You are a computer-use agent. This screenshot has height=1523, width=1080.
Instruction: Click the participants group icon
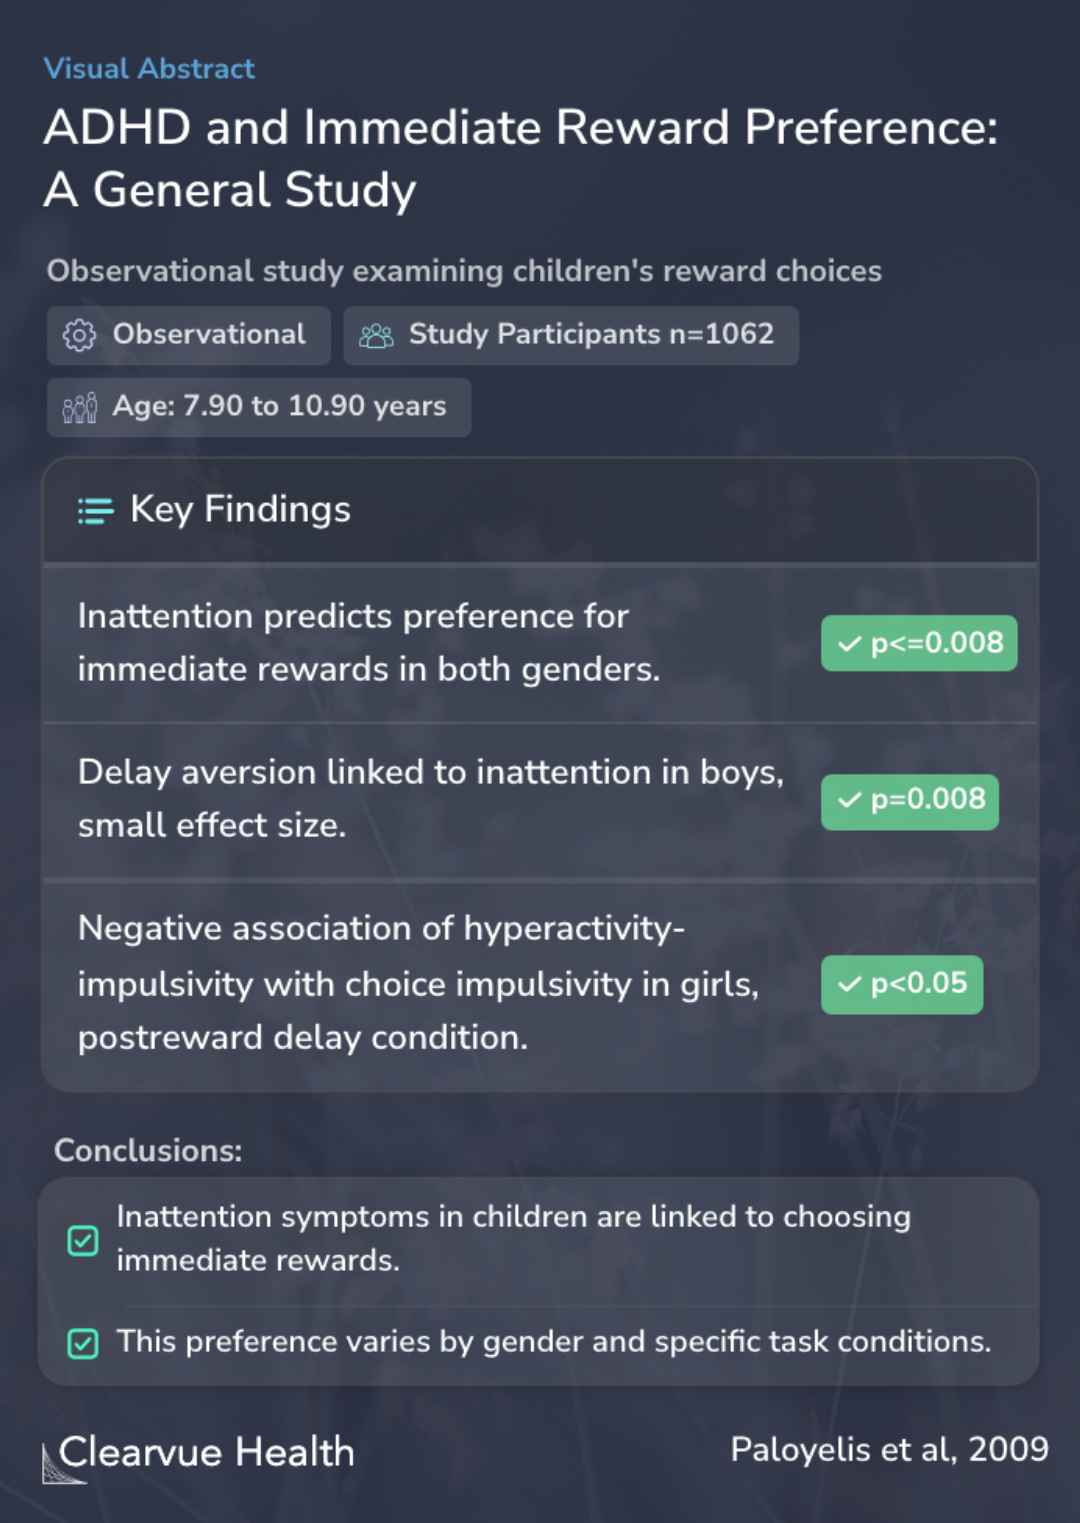tap(376, 336)
